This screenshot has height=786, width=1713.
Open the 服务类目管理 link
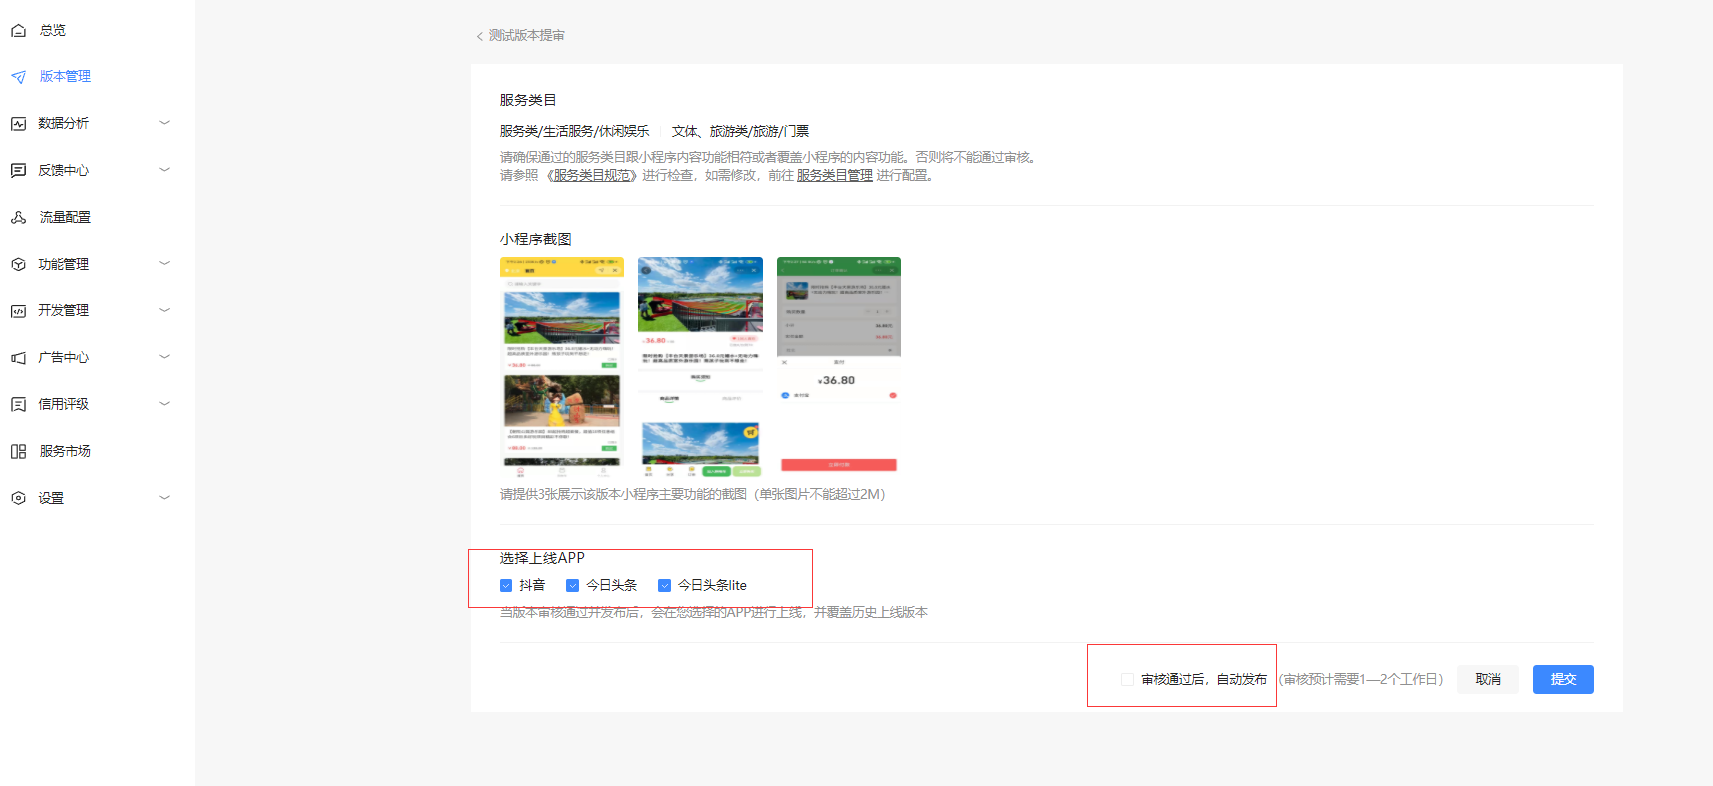835,176
